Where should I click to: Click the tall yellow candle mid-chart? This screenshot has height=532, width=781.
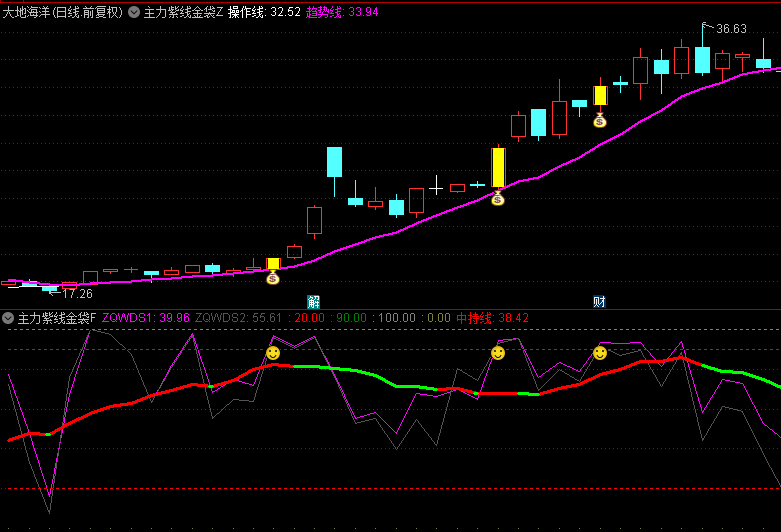[498, 168]
